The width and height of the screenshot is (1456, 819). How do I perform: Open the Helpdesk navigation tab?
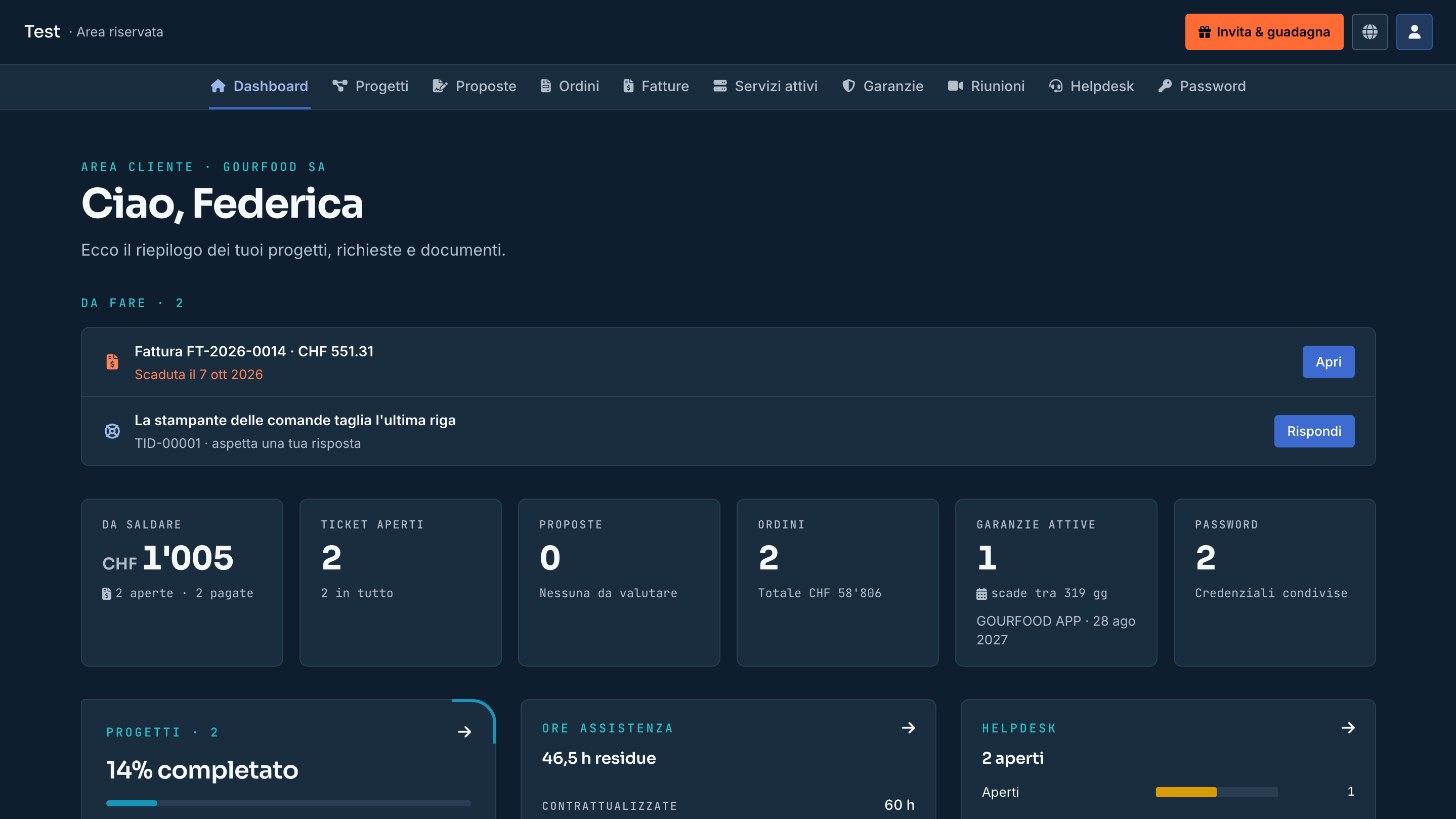pos(1091,86)
